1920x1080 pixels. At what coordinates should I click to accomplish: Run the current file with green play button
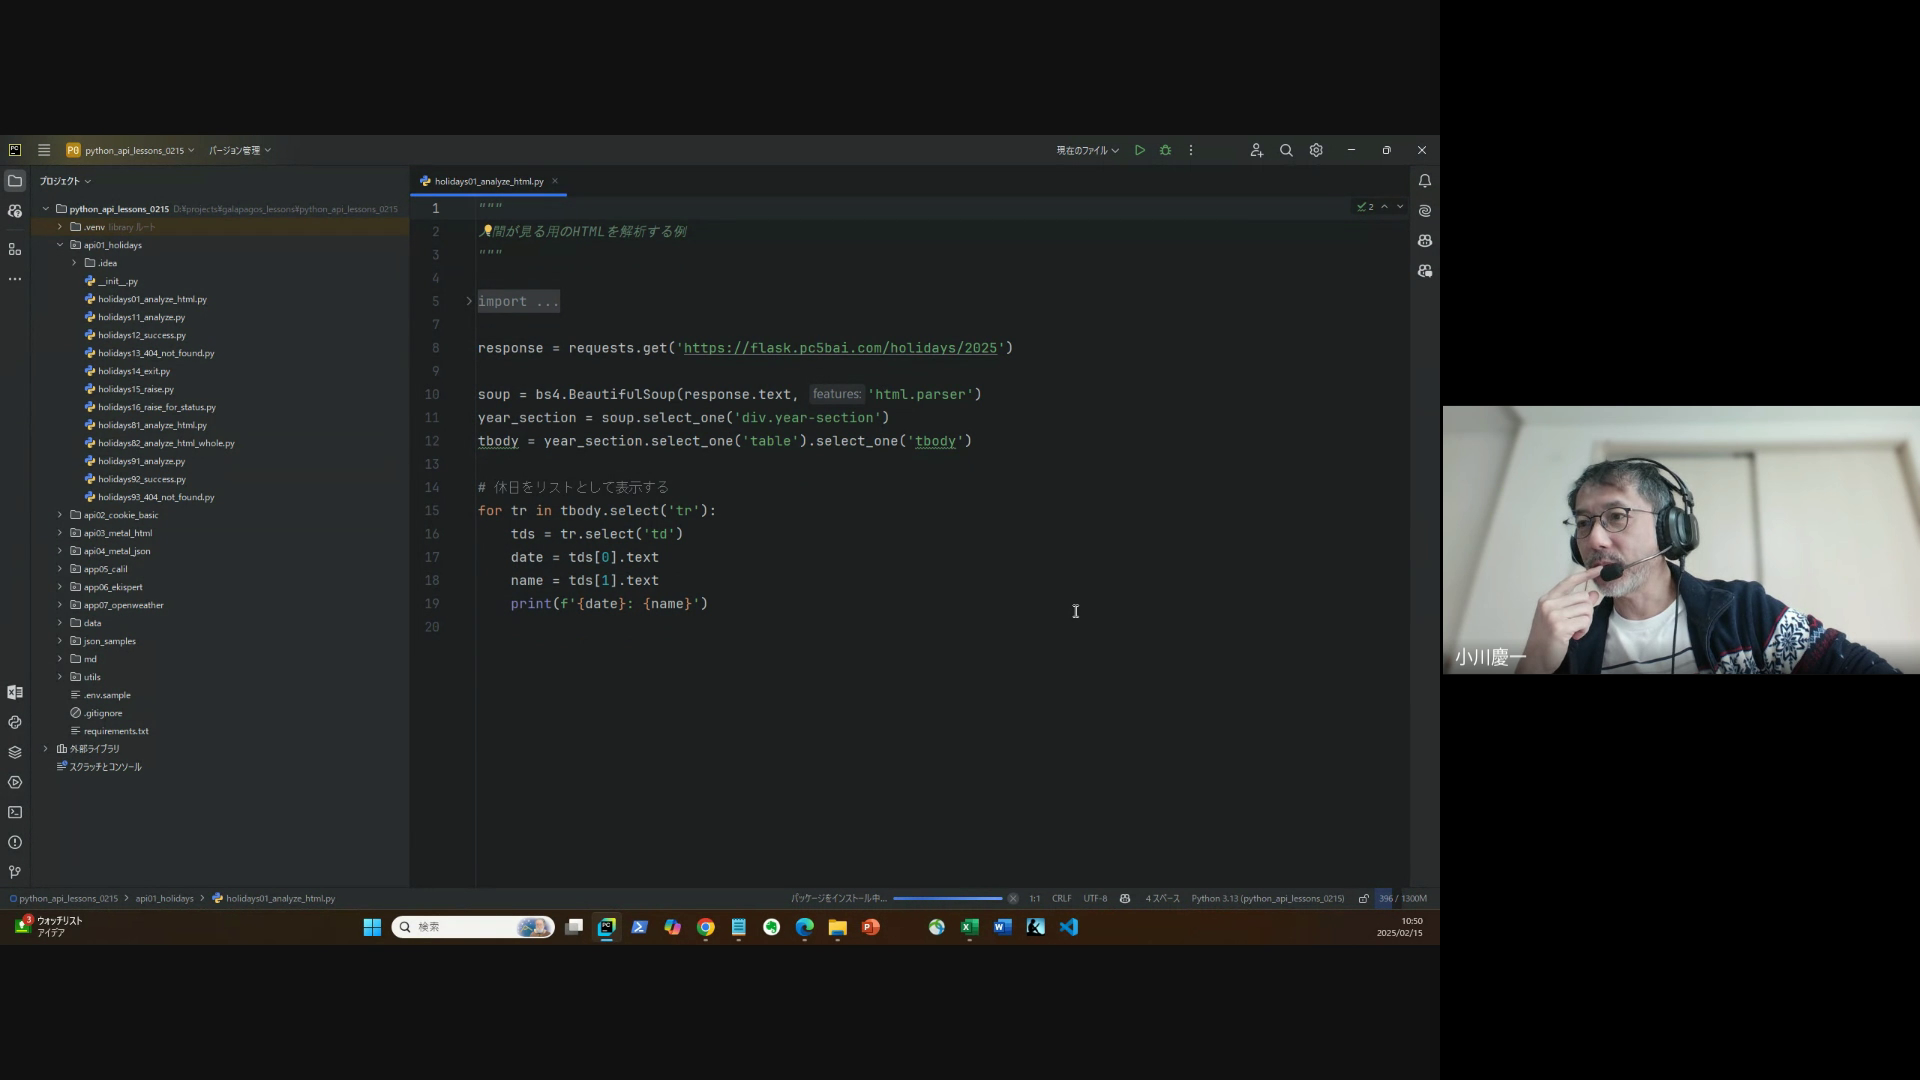(1139, 150)
